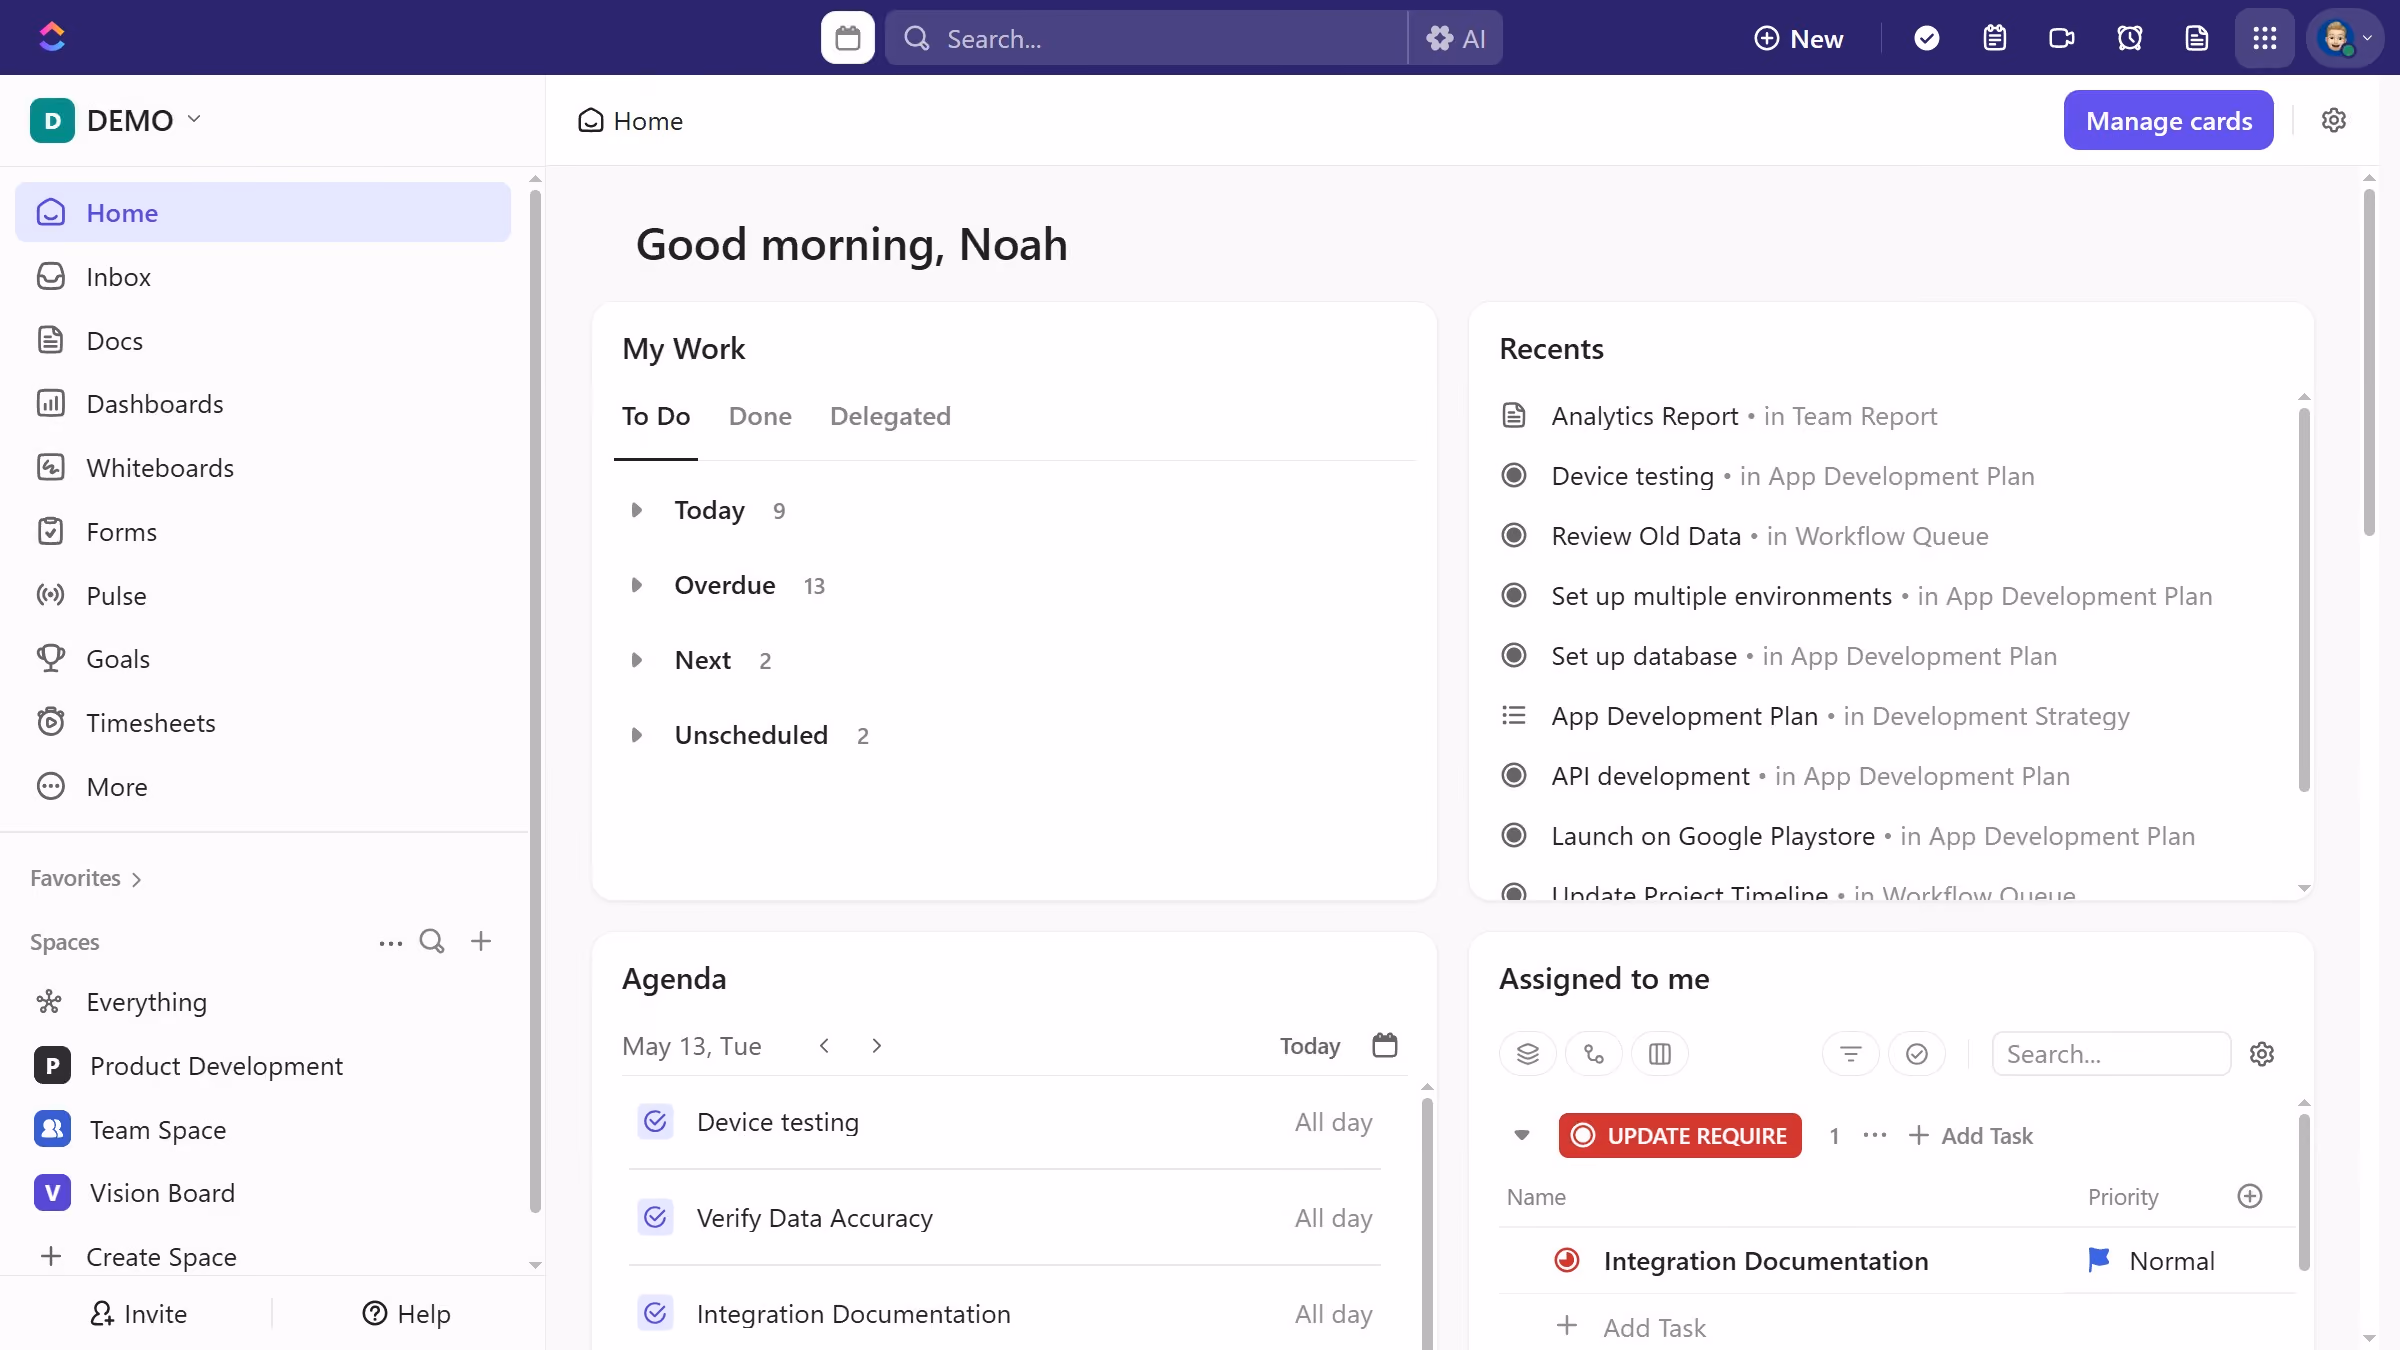Switch to the Delegated tab

(x=890, y=416)
